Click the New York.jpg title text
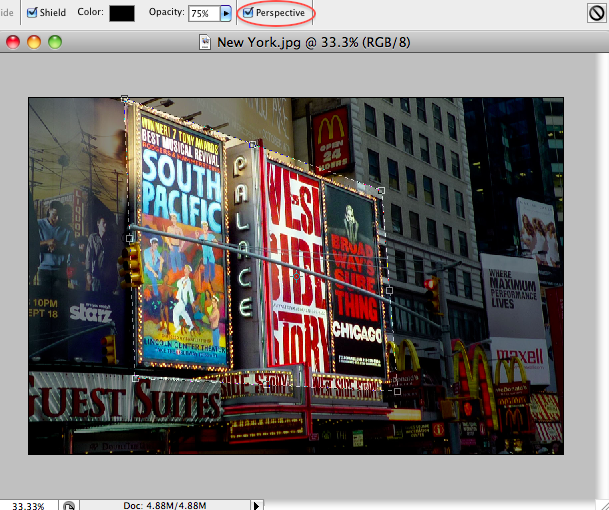 313,42
